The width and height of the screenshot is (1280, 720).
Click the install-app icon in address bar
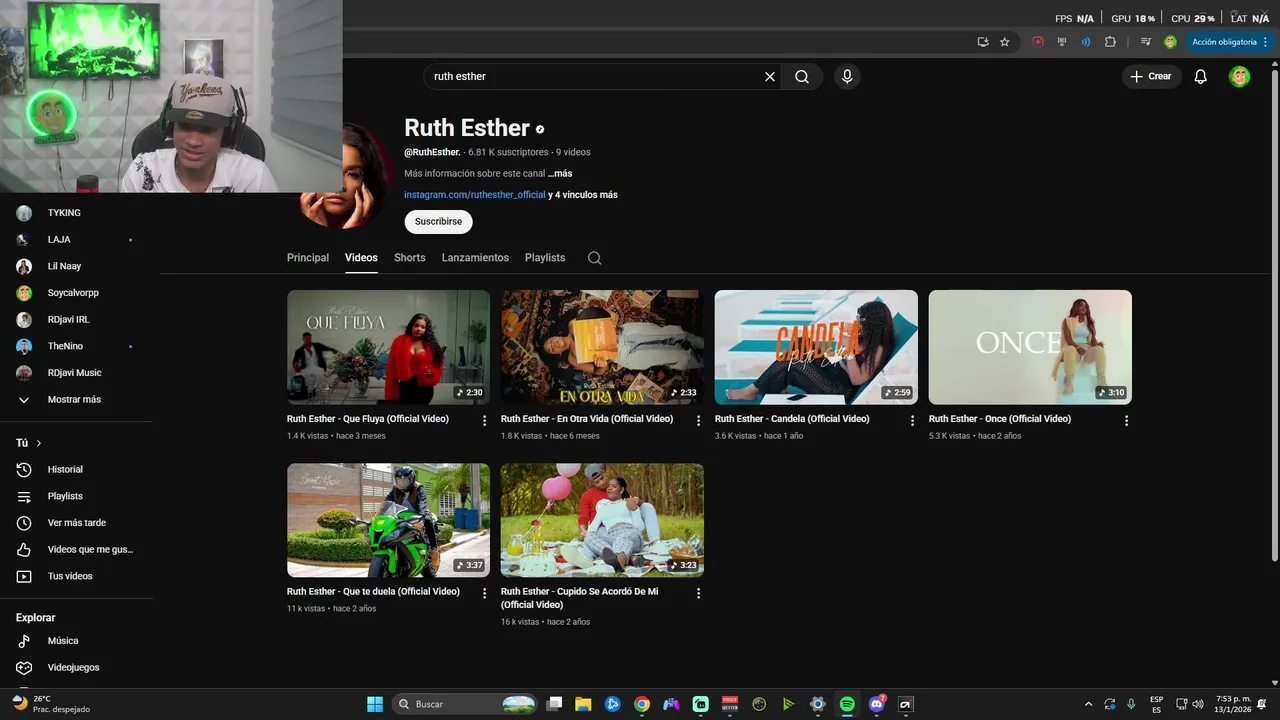point(983,42)
